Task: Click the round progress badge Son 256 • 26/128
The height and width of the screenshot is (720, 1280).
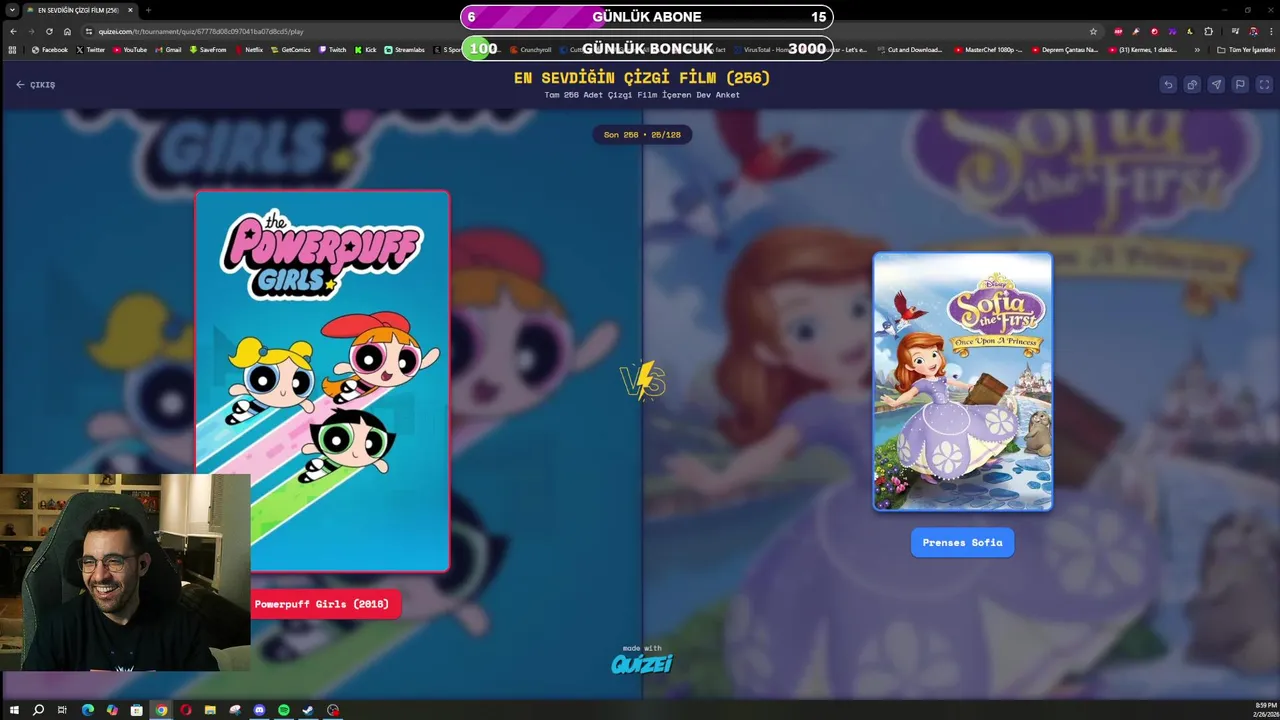Action: pos(642,134)
